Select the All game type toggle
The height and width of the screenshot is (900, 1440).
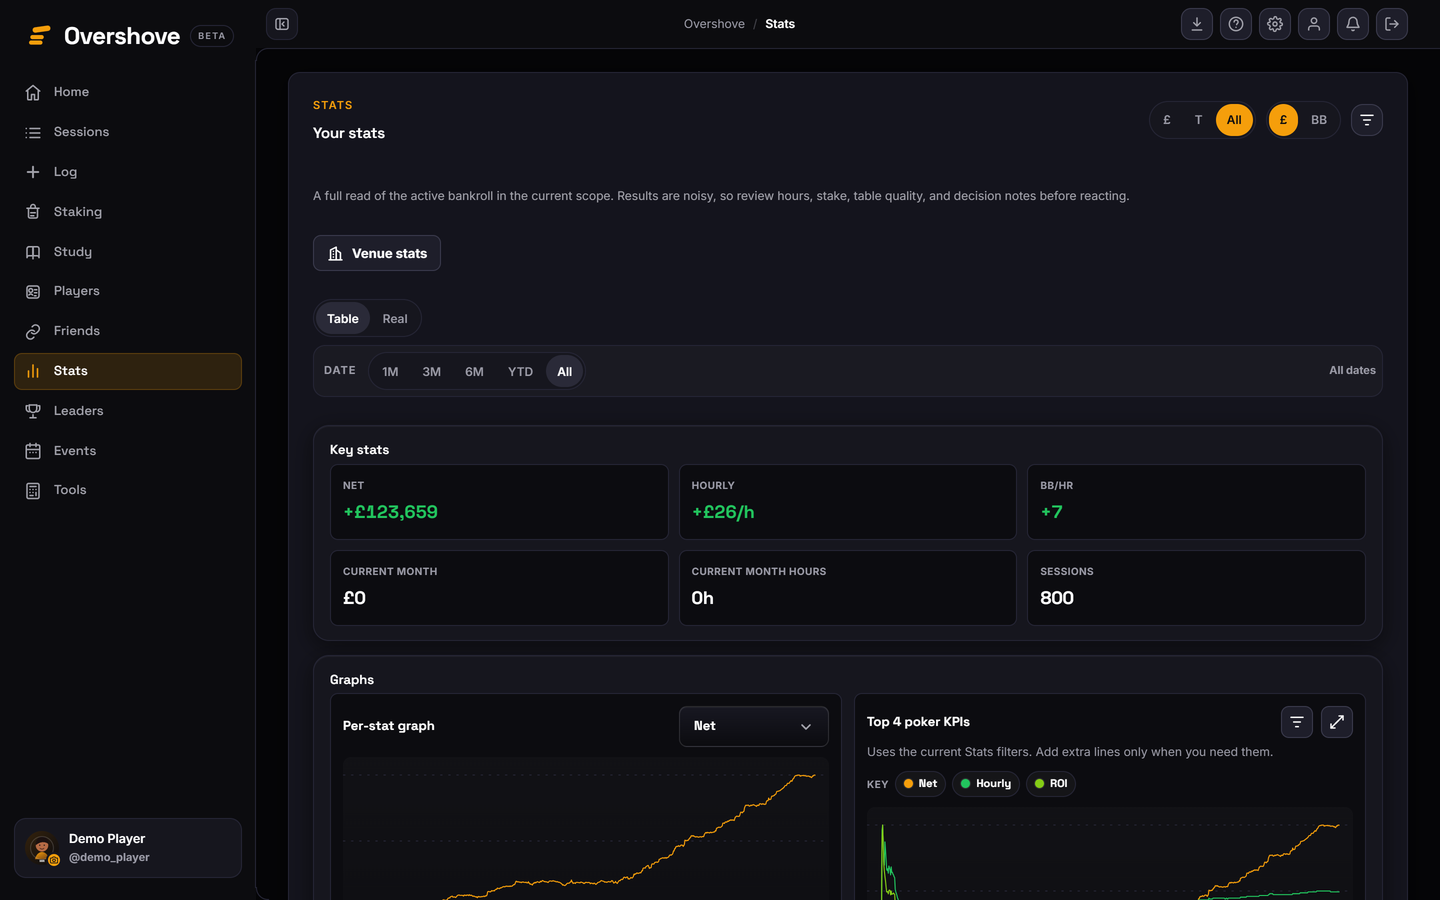tap(1234, 120)
